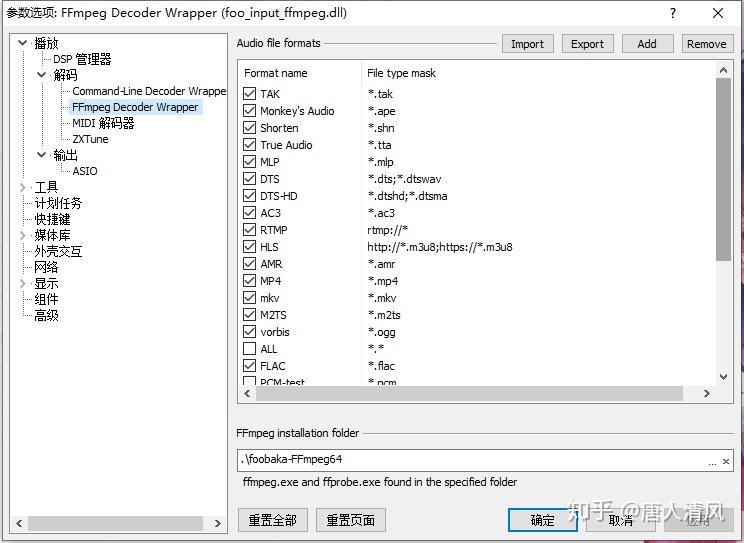Click the help question mark icon
This screenshot has height=543, width=744.
pyautogui.click(x=673, y=13)
